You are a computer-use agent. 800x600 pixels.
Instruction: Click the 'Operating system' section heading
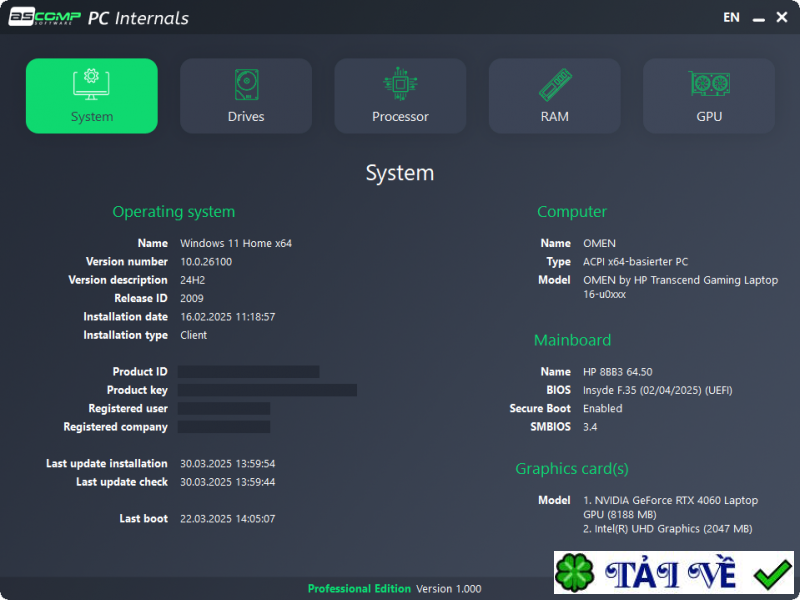point(173,212)
